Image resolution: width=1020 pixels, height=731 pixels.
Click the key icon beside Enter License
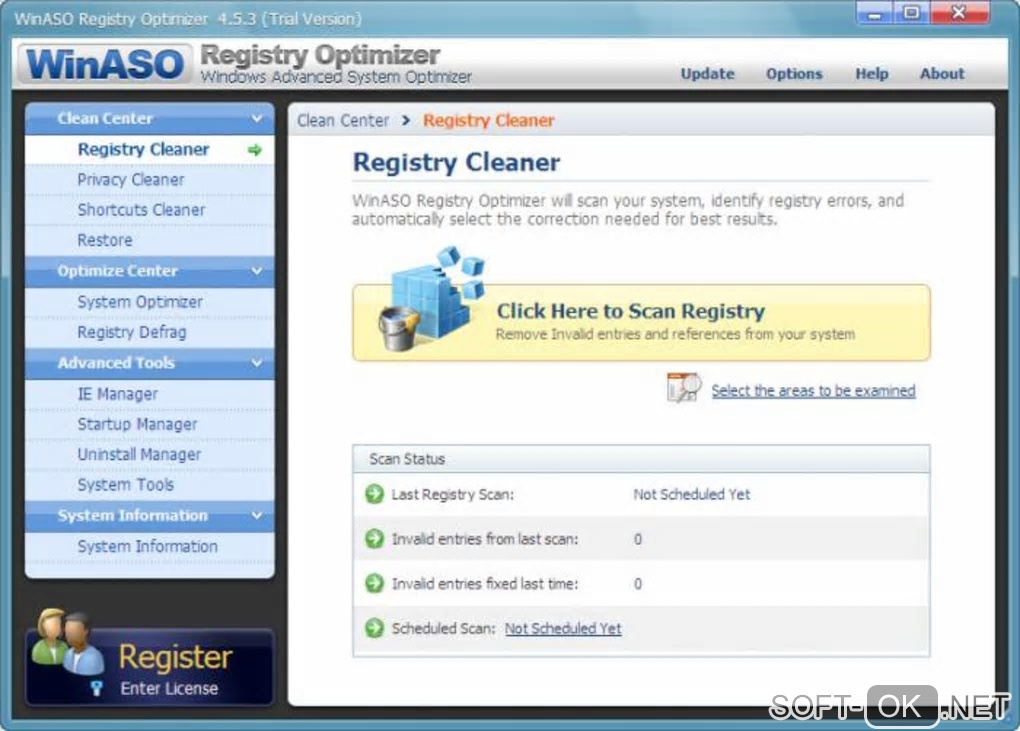pos(97,688)
